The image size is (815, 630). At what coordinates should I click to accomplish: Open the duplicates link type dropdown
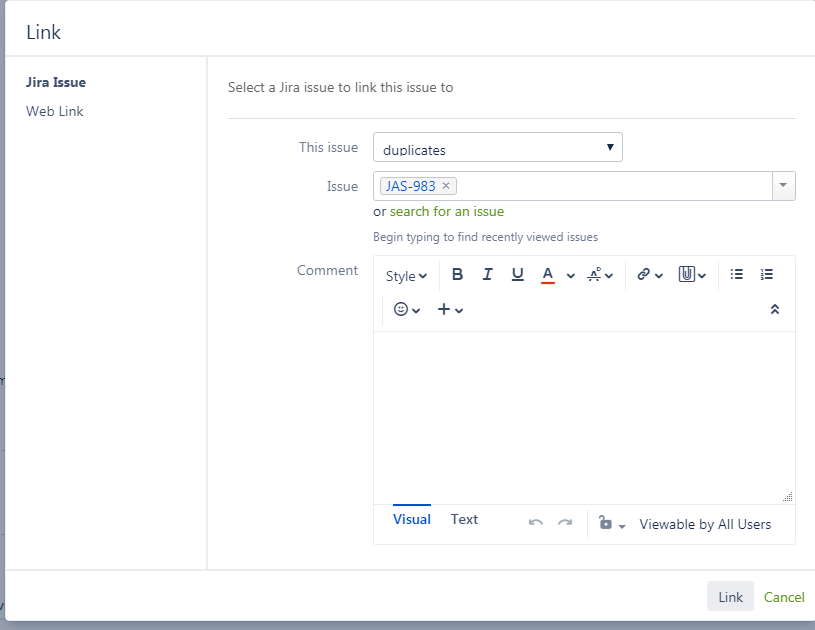point(497,147)
